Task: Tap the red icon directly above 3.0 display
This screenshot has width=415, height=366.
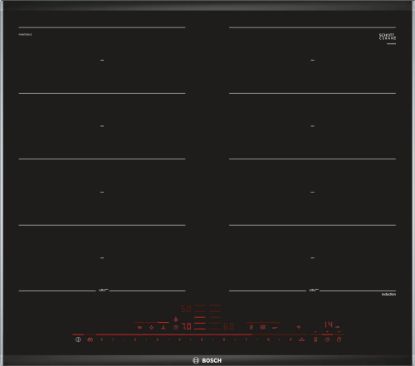Action: 175,319
